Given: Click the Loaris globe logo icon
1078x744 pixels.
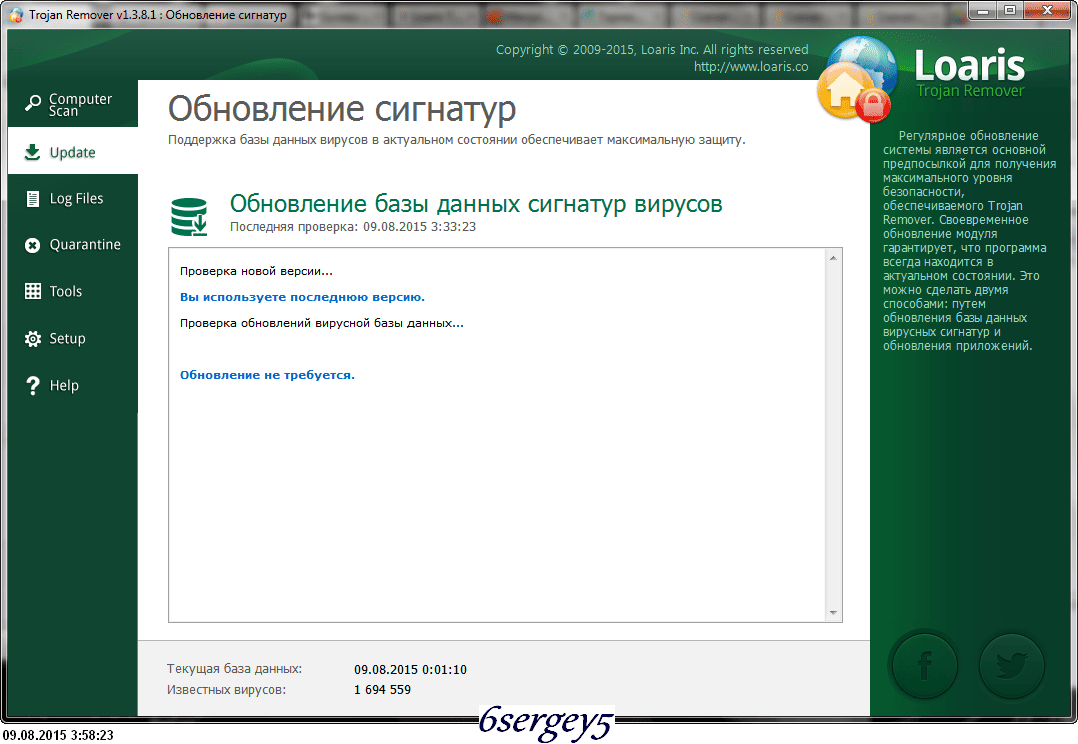Looking at the screenshot, I should click(857, 79).
